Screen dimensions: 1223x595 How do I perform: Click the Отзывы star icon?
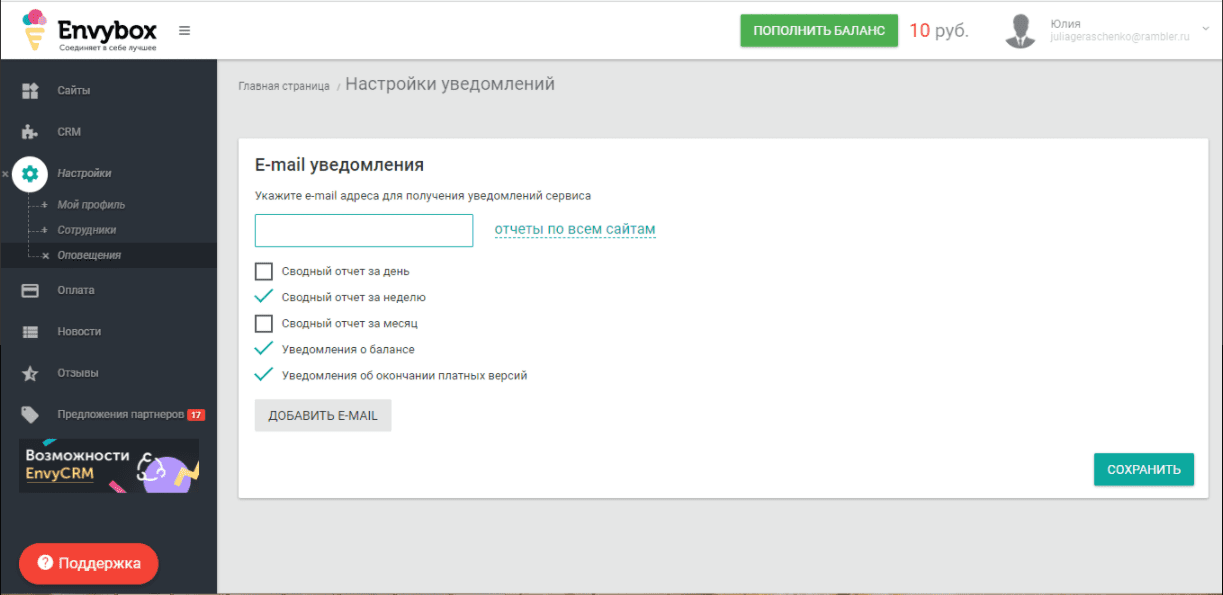pyautogui.click(x=30, y=373)
